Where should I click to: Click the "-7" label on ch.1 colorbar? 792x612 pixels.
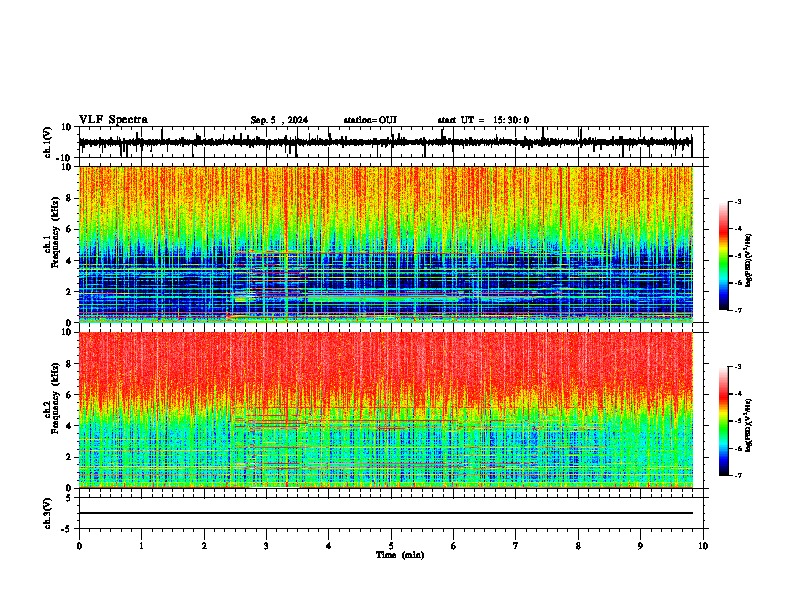(737, 310)
